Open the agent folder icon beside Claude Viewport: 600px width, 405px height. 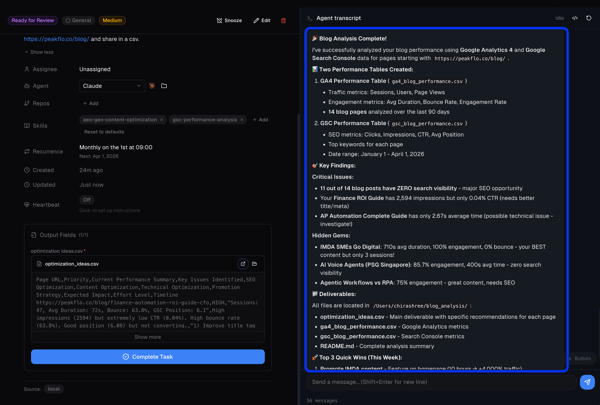pyautogui.click(x=164, y=86)
